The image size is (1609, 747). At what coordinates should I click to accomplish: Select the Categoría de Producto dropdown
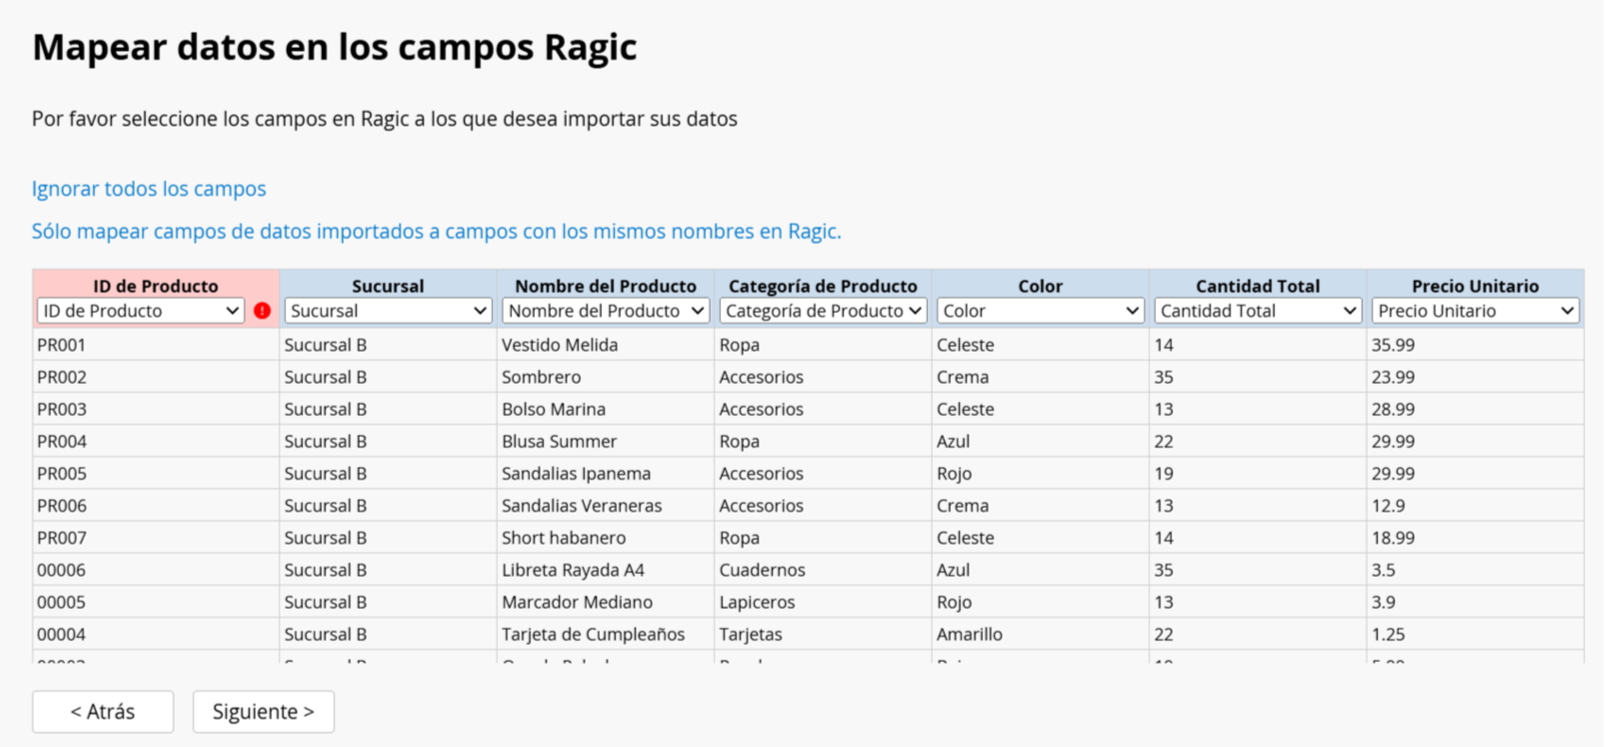(823, 311)
